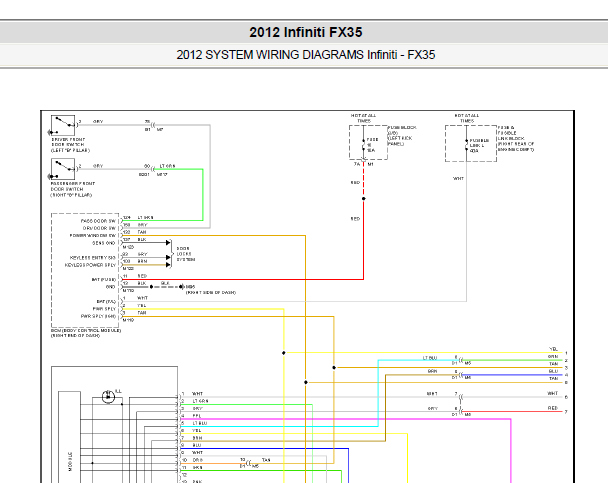Viewport: 608px width, 483px height.
Task: Click the "RED" label beside the dashed wire
Action: 355,183
